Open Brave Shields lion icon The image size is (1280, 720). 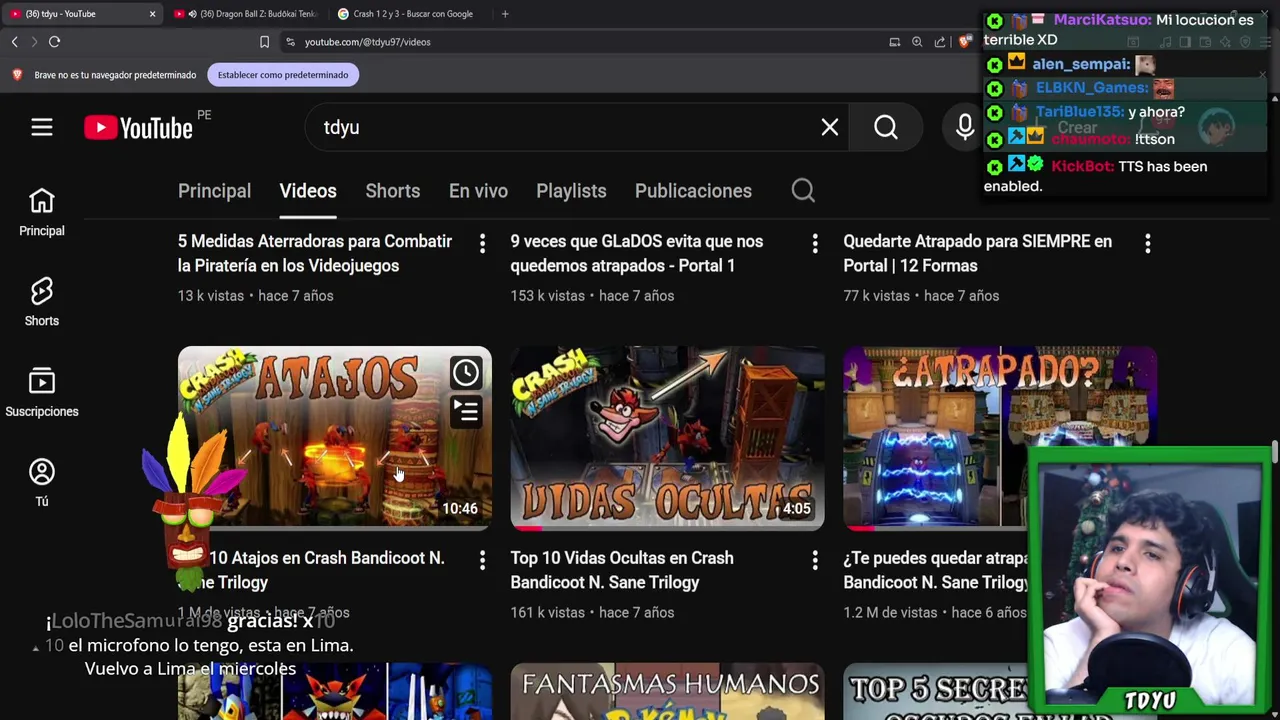pos(964,42)
